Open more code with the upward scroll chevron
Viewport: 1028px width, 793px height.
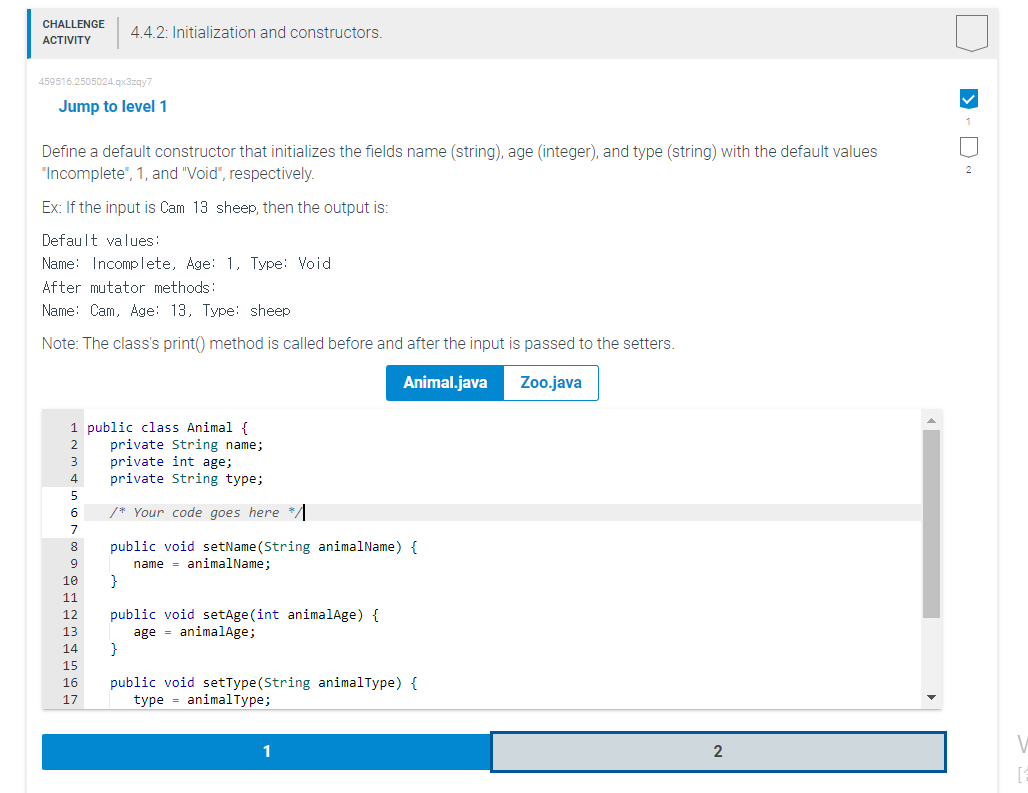coord(931,420)
